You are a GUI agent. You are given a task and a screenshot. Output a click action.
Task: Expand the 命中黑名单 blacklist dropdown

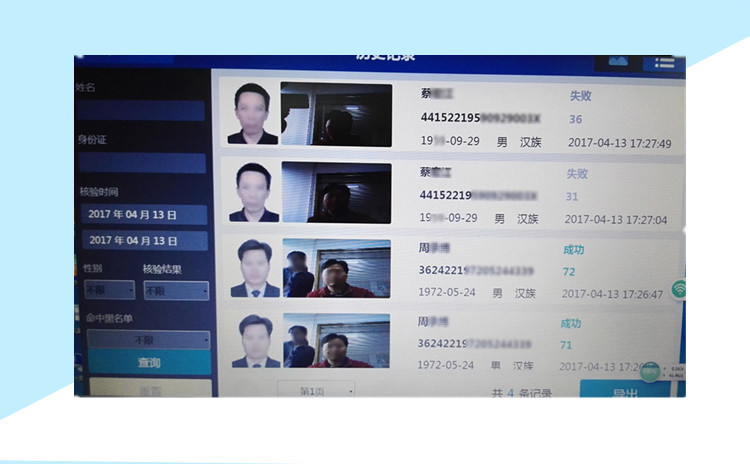pos(149,340)
